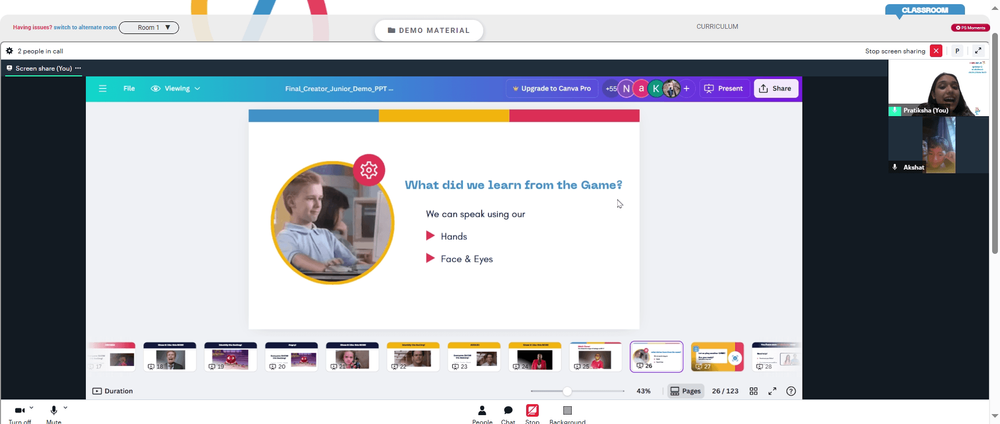Open the Chat panel icon
1000x424 pixels.
coord(508,411)
